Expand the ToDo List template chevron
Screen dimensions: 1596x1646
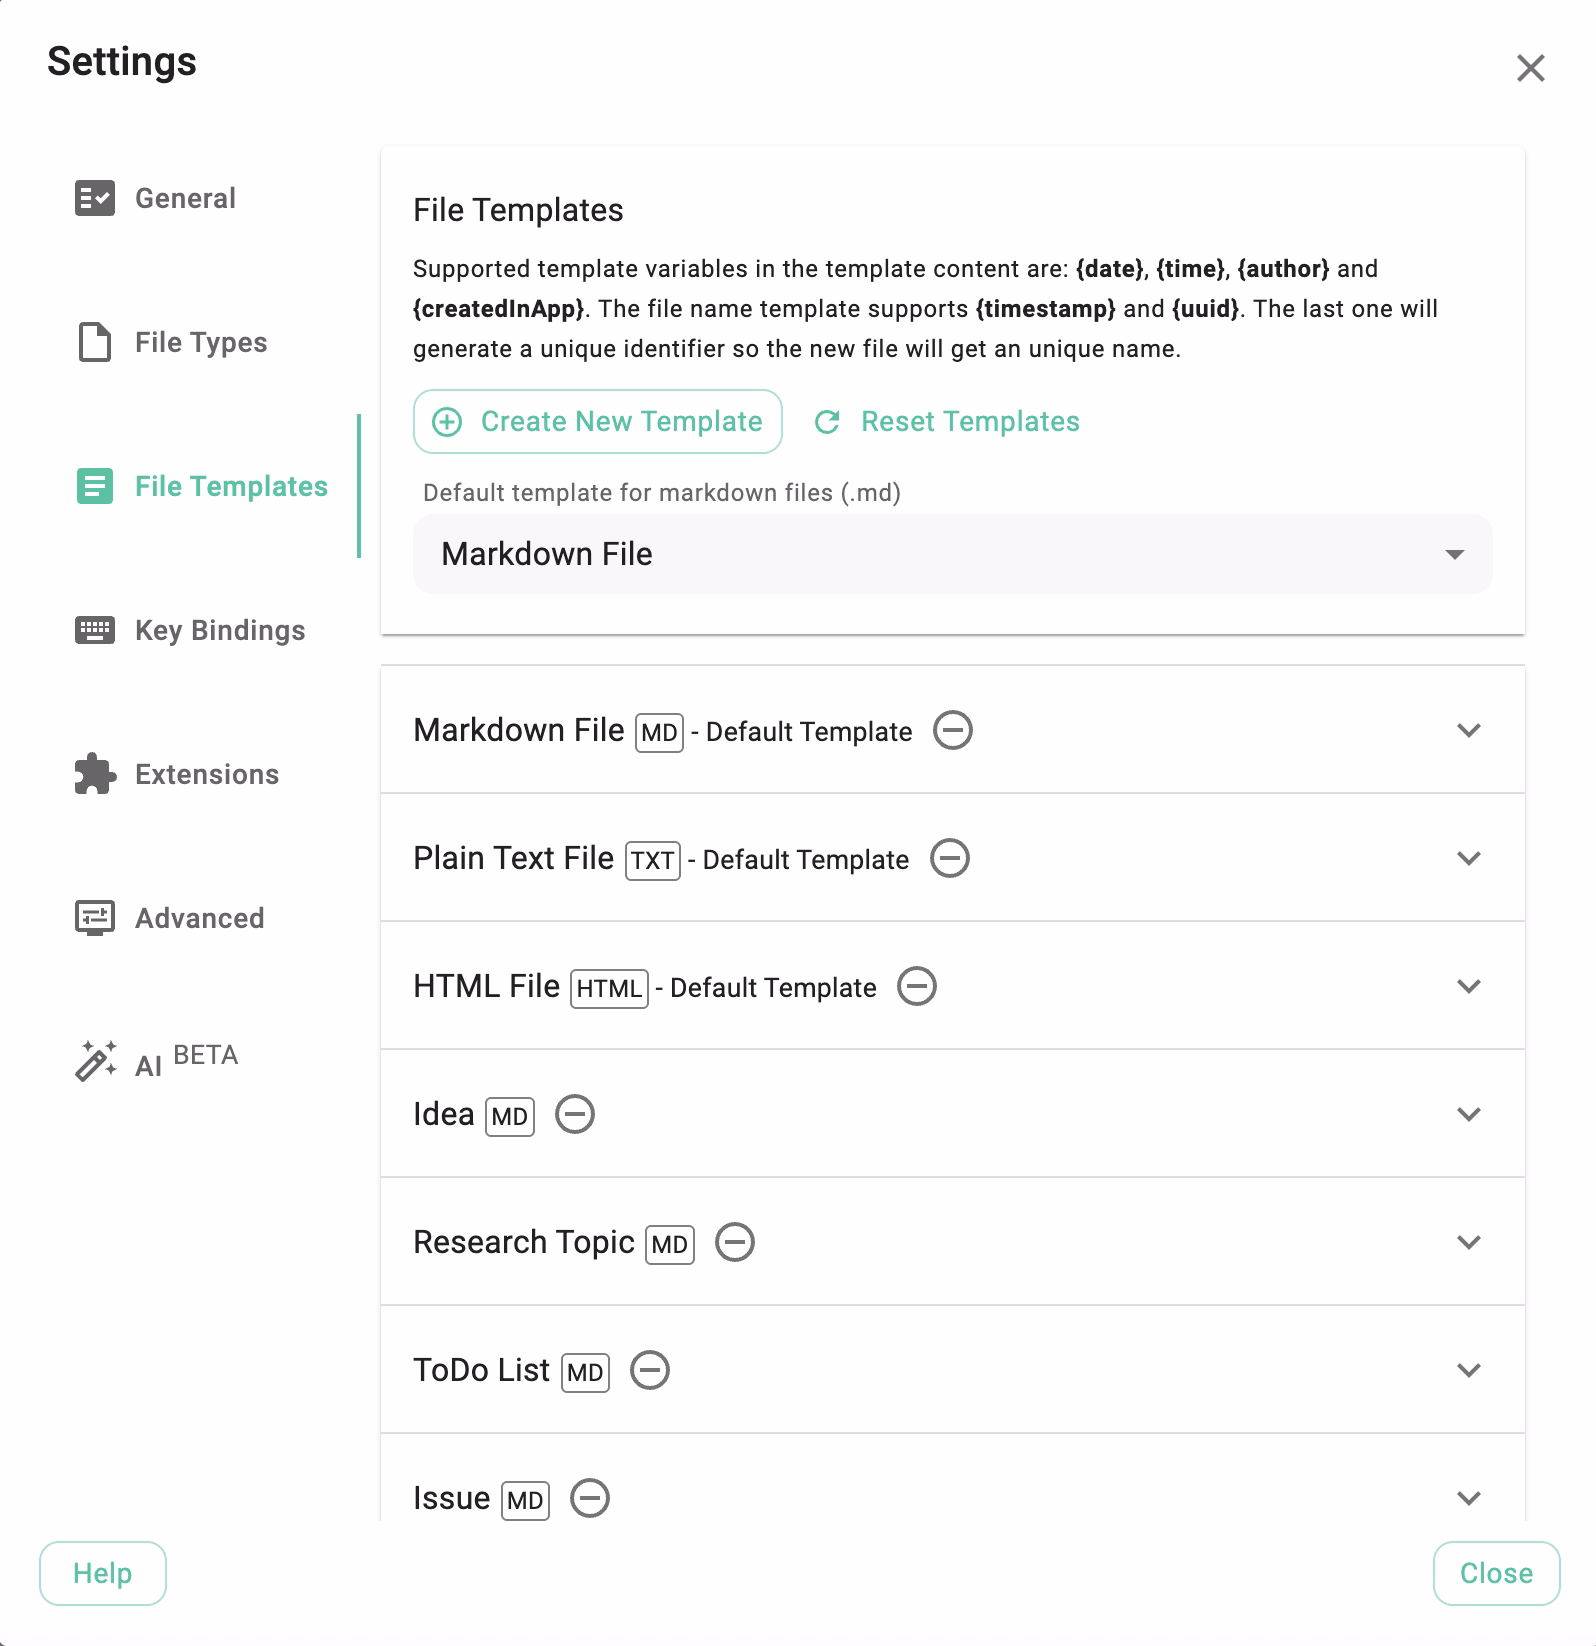[x=1468, y=1371]
